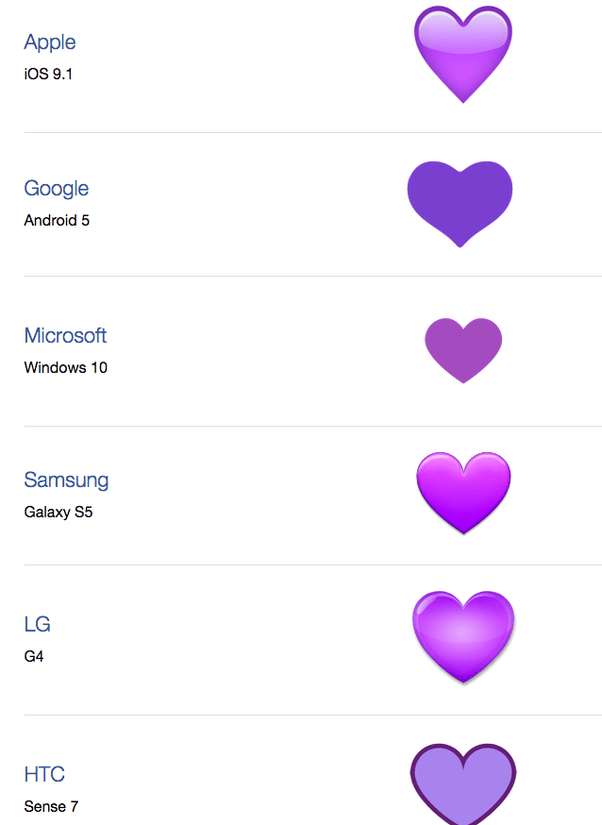This screenshot has height=825, width=602.
Task: Click the Microsoft Windows 10 heart emoji
Action: [x=463, y=350]
